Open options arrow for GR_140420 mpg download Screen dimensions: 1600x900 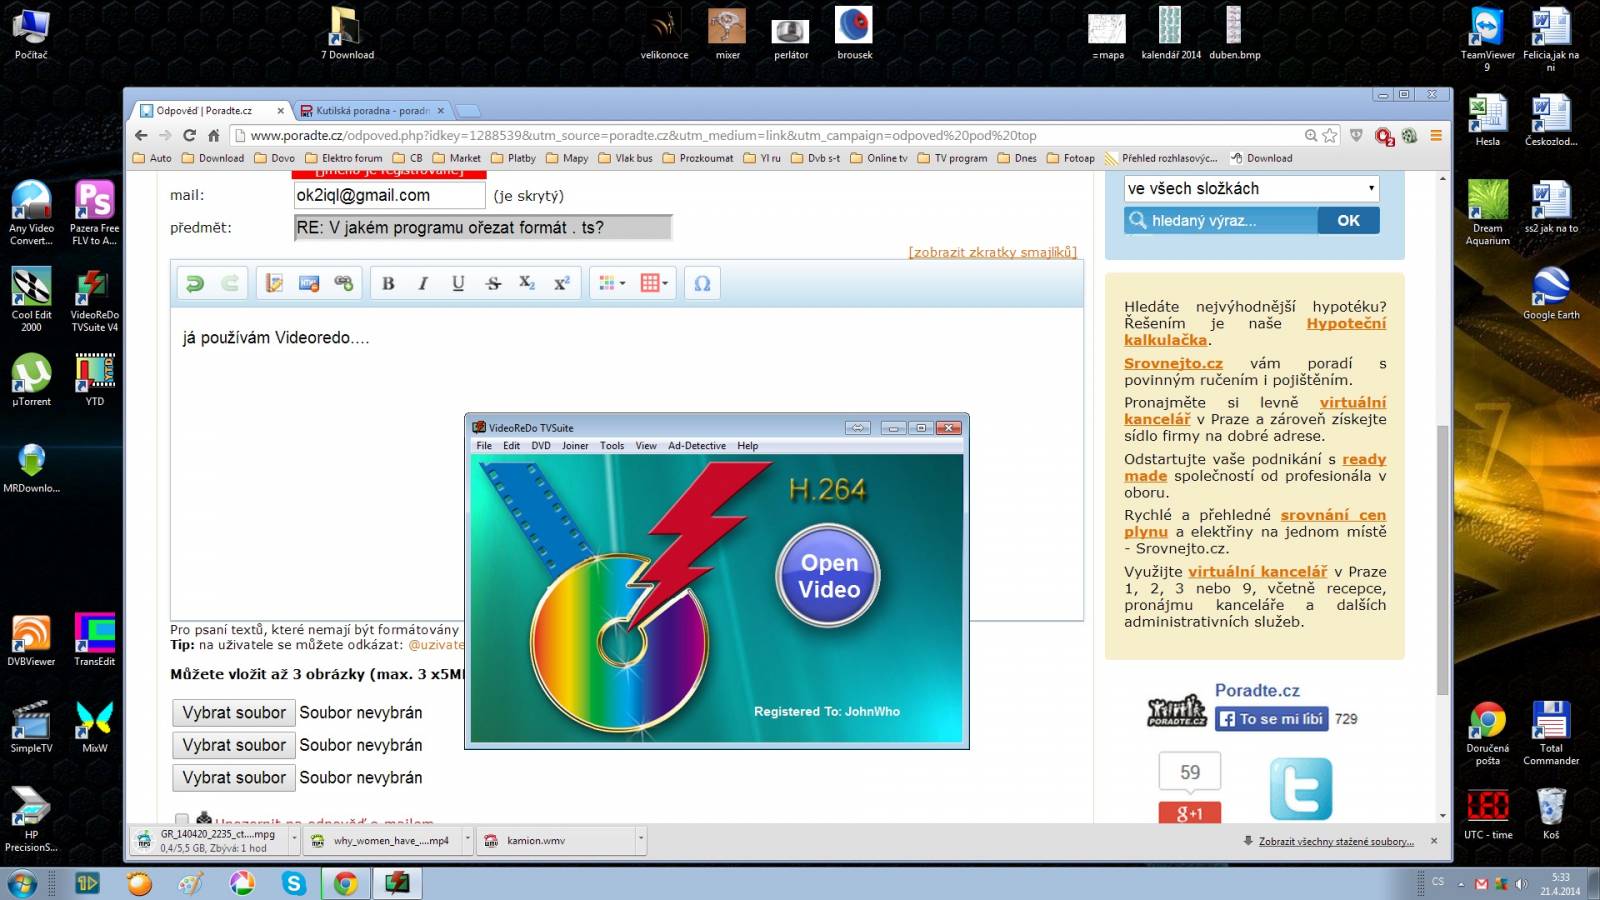click(x=294, y=840)
